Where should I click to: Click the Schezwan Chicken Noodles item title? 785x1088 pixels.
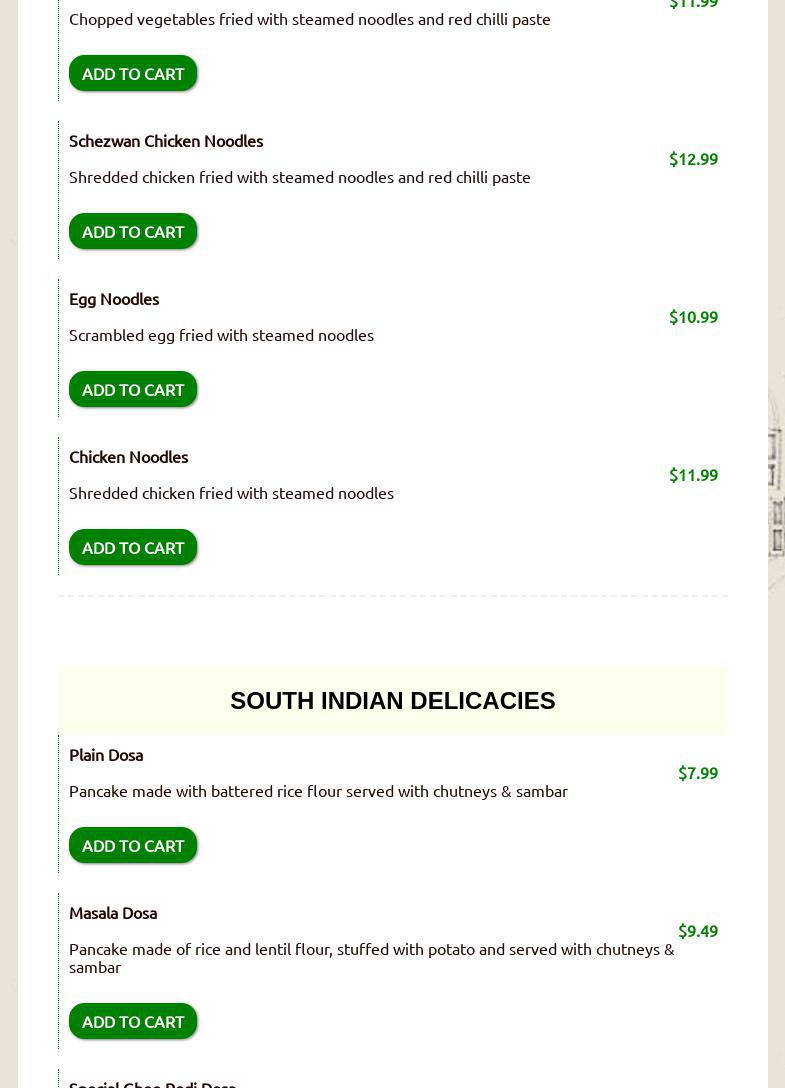[x=166, y=141]
